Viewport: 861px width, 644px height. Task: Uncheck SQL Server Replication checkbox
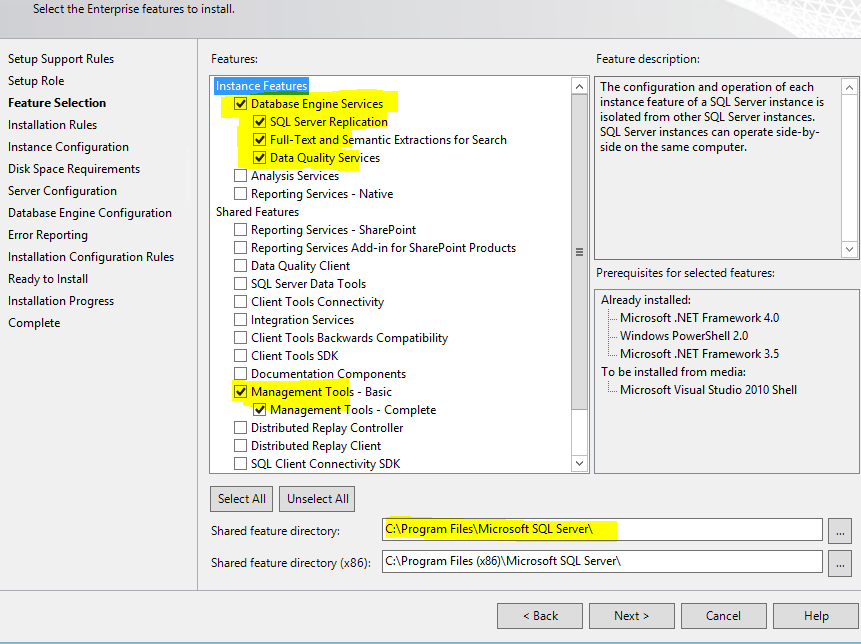pyautogui.click(x=259, y=122)
